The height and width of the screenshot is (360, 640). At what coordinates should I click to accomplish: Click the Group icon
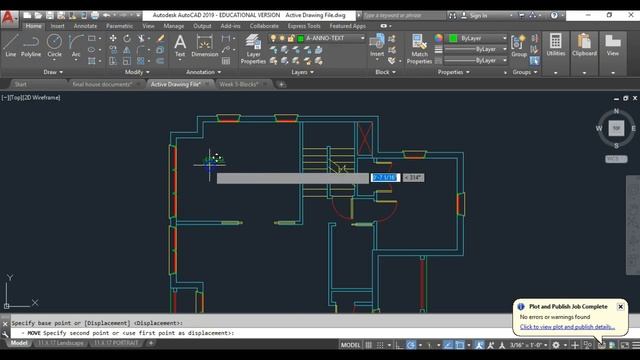click(519, 46)
